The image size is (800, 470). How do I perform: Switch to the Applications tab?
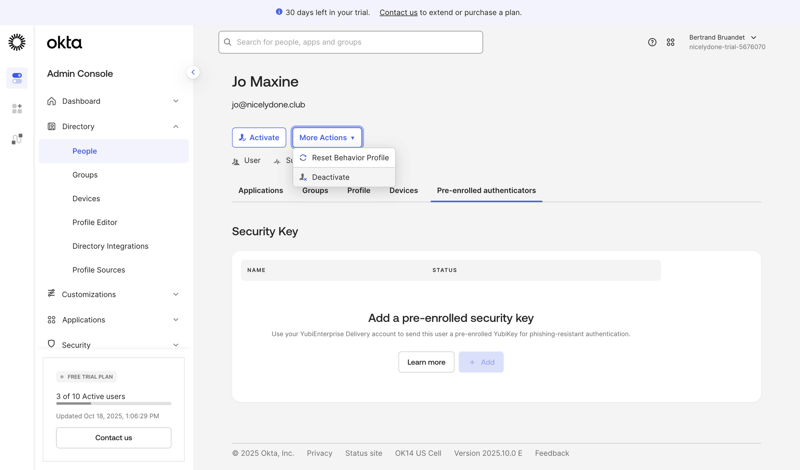click(261, 190)
